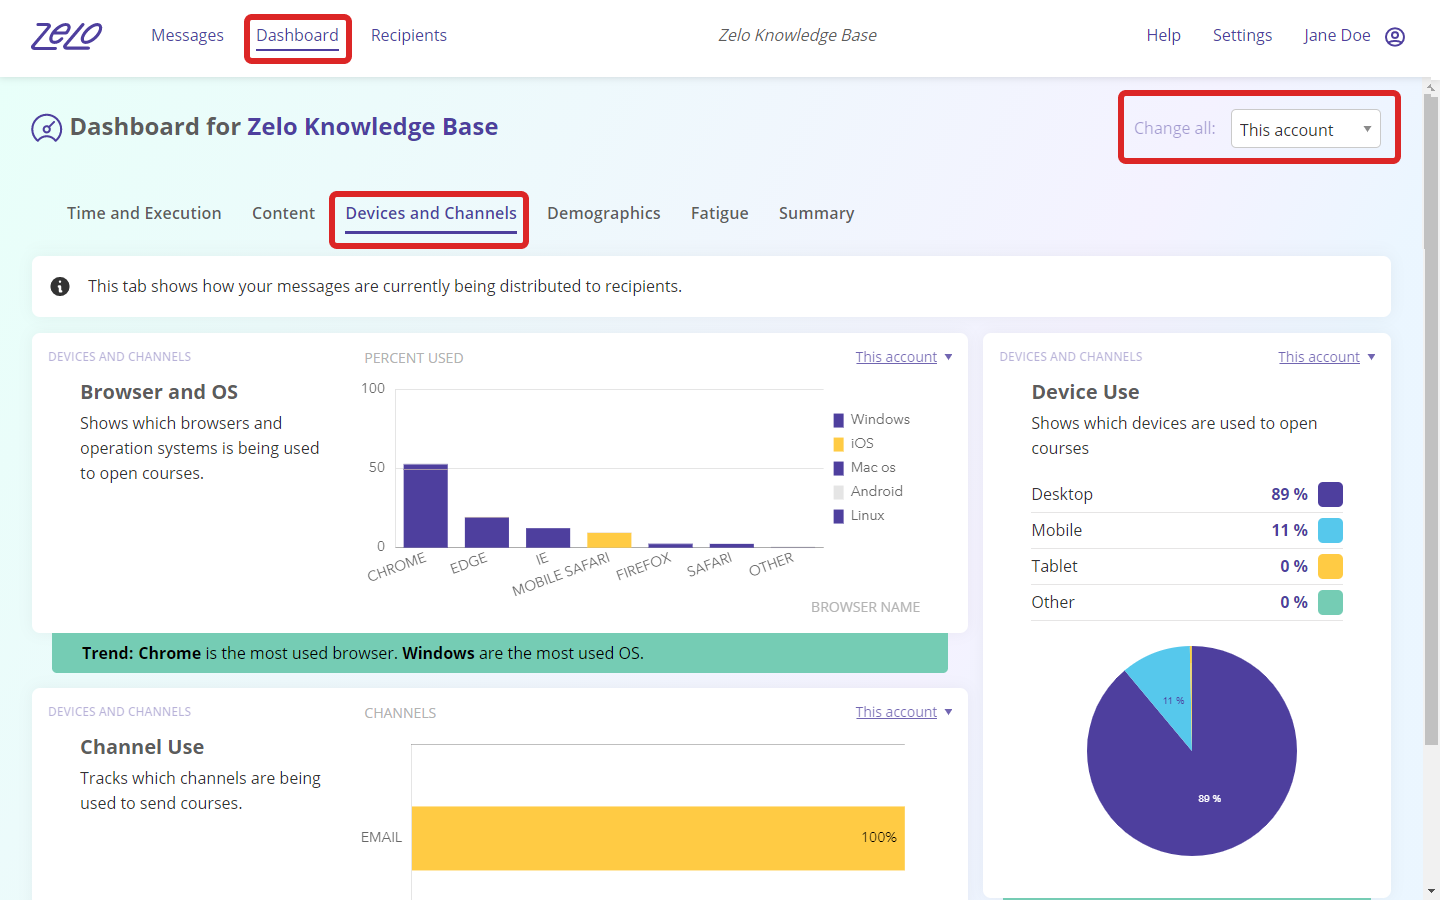Click the BROWSER NAME axis label
The width and height of the screenshot is (1440, 900).
click(865, 607)
